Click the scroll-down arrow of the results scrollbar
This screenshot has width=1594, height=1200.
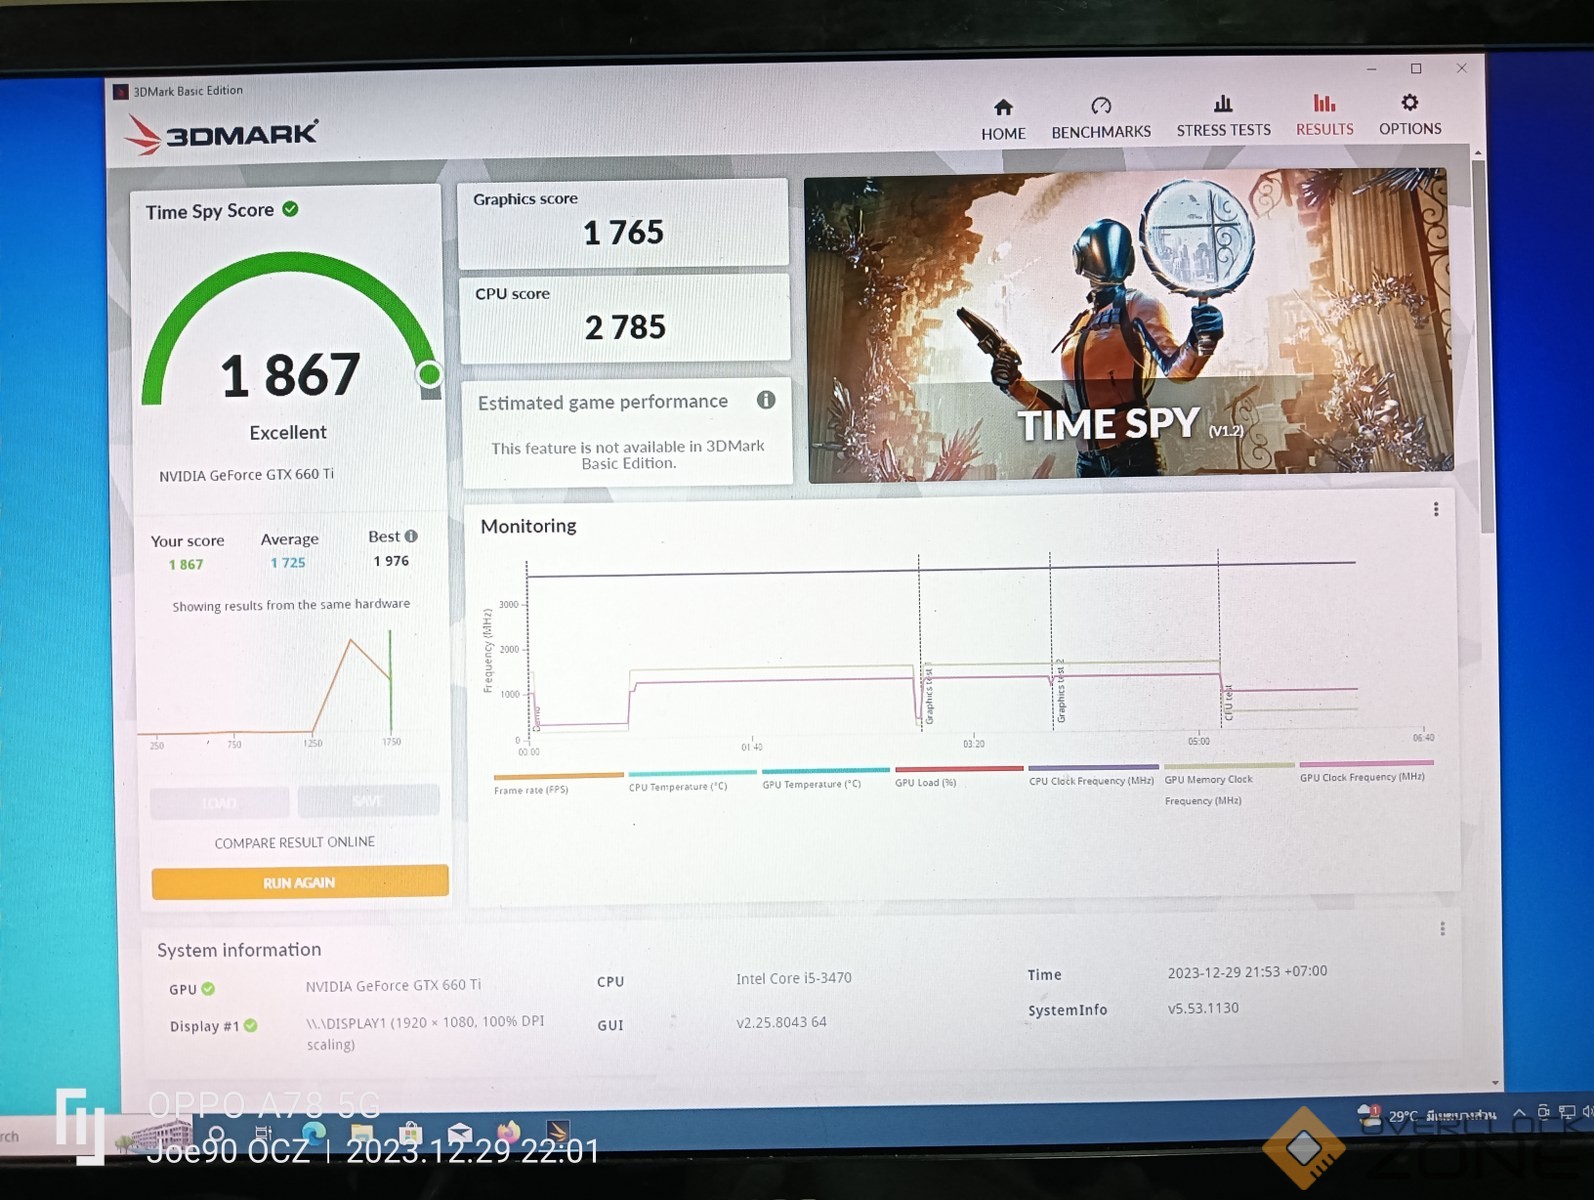[x=1495, y=1082]
